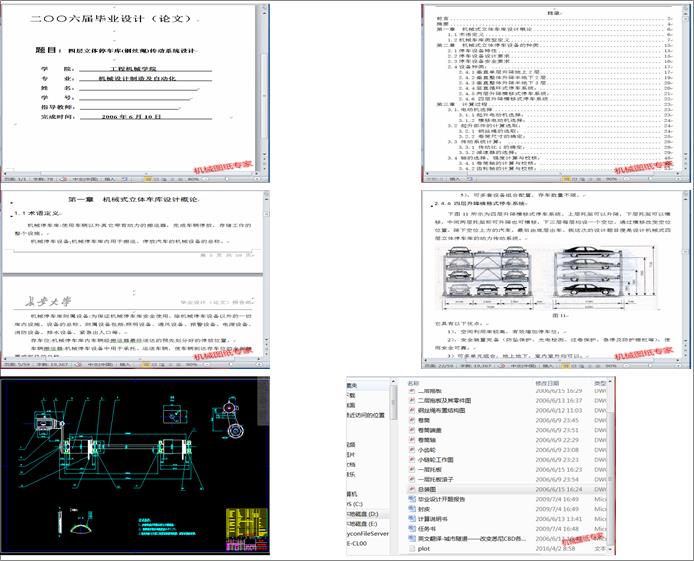Click 中文(中国) language in cover page status bar
694x561 pixels.
coord(85,179)
